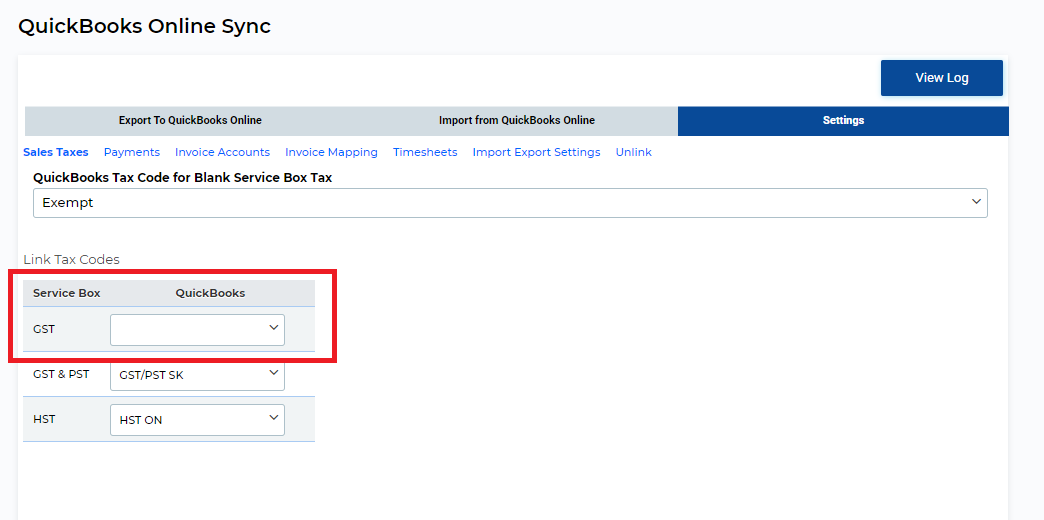Open Invoice Accounts settings
This screenshot has width=1044, height=520.
222,152
